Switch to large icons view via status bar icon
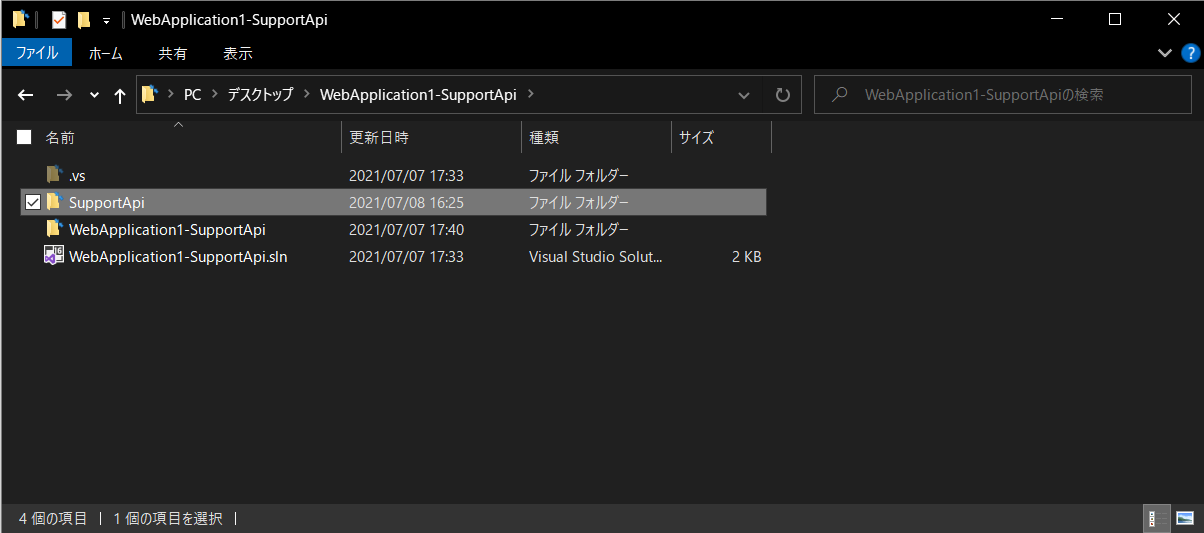This screenshot has width=1204, height=533. 1185,518
